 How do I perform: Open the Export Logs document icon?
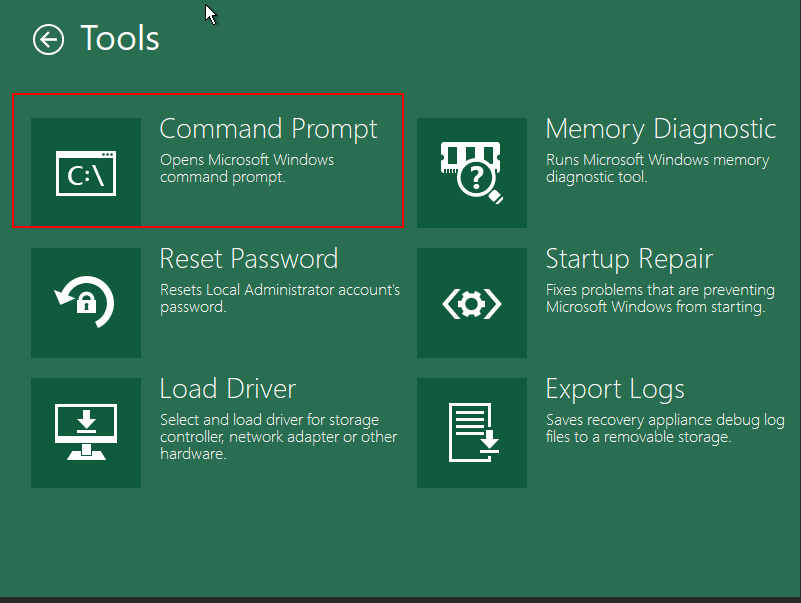(472, 432)
